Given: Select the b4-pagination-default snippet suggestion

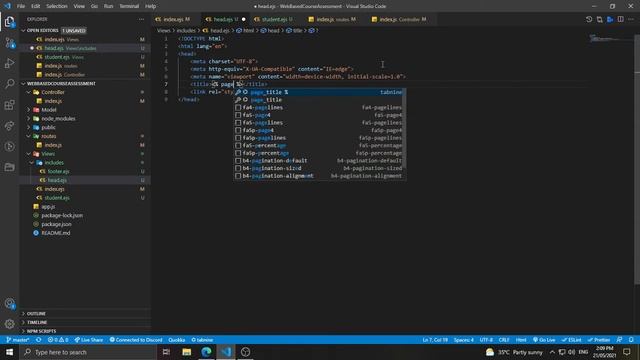Looking at the screenshot, I should pyautogui.click(x=319, y=161).
